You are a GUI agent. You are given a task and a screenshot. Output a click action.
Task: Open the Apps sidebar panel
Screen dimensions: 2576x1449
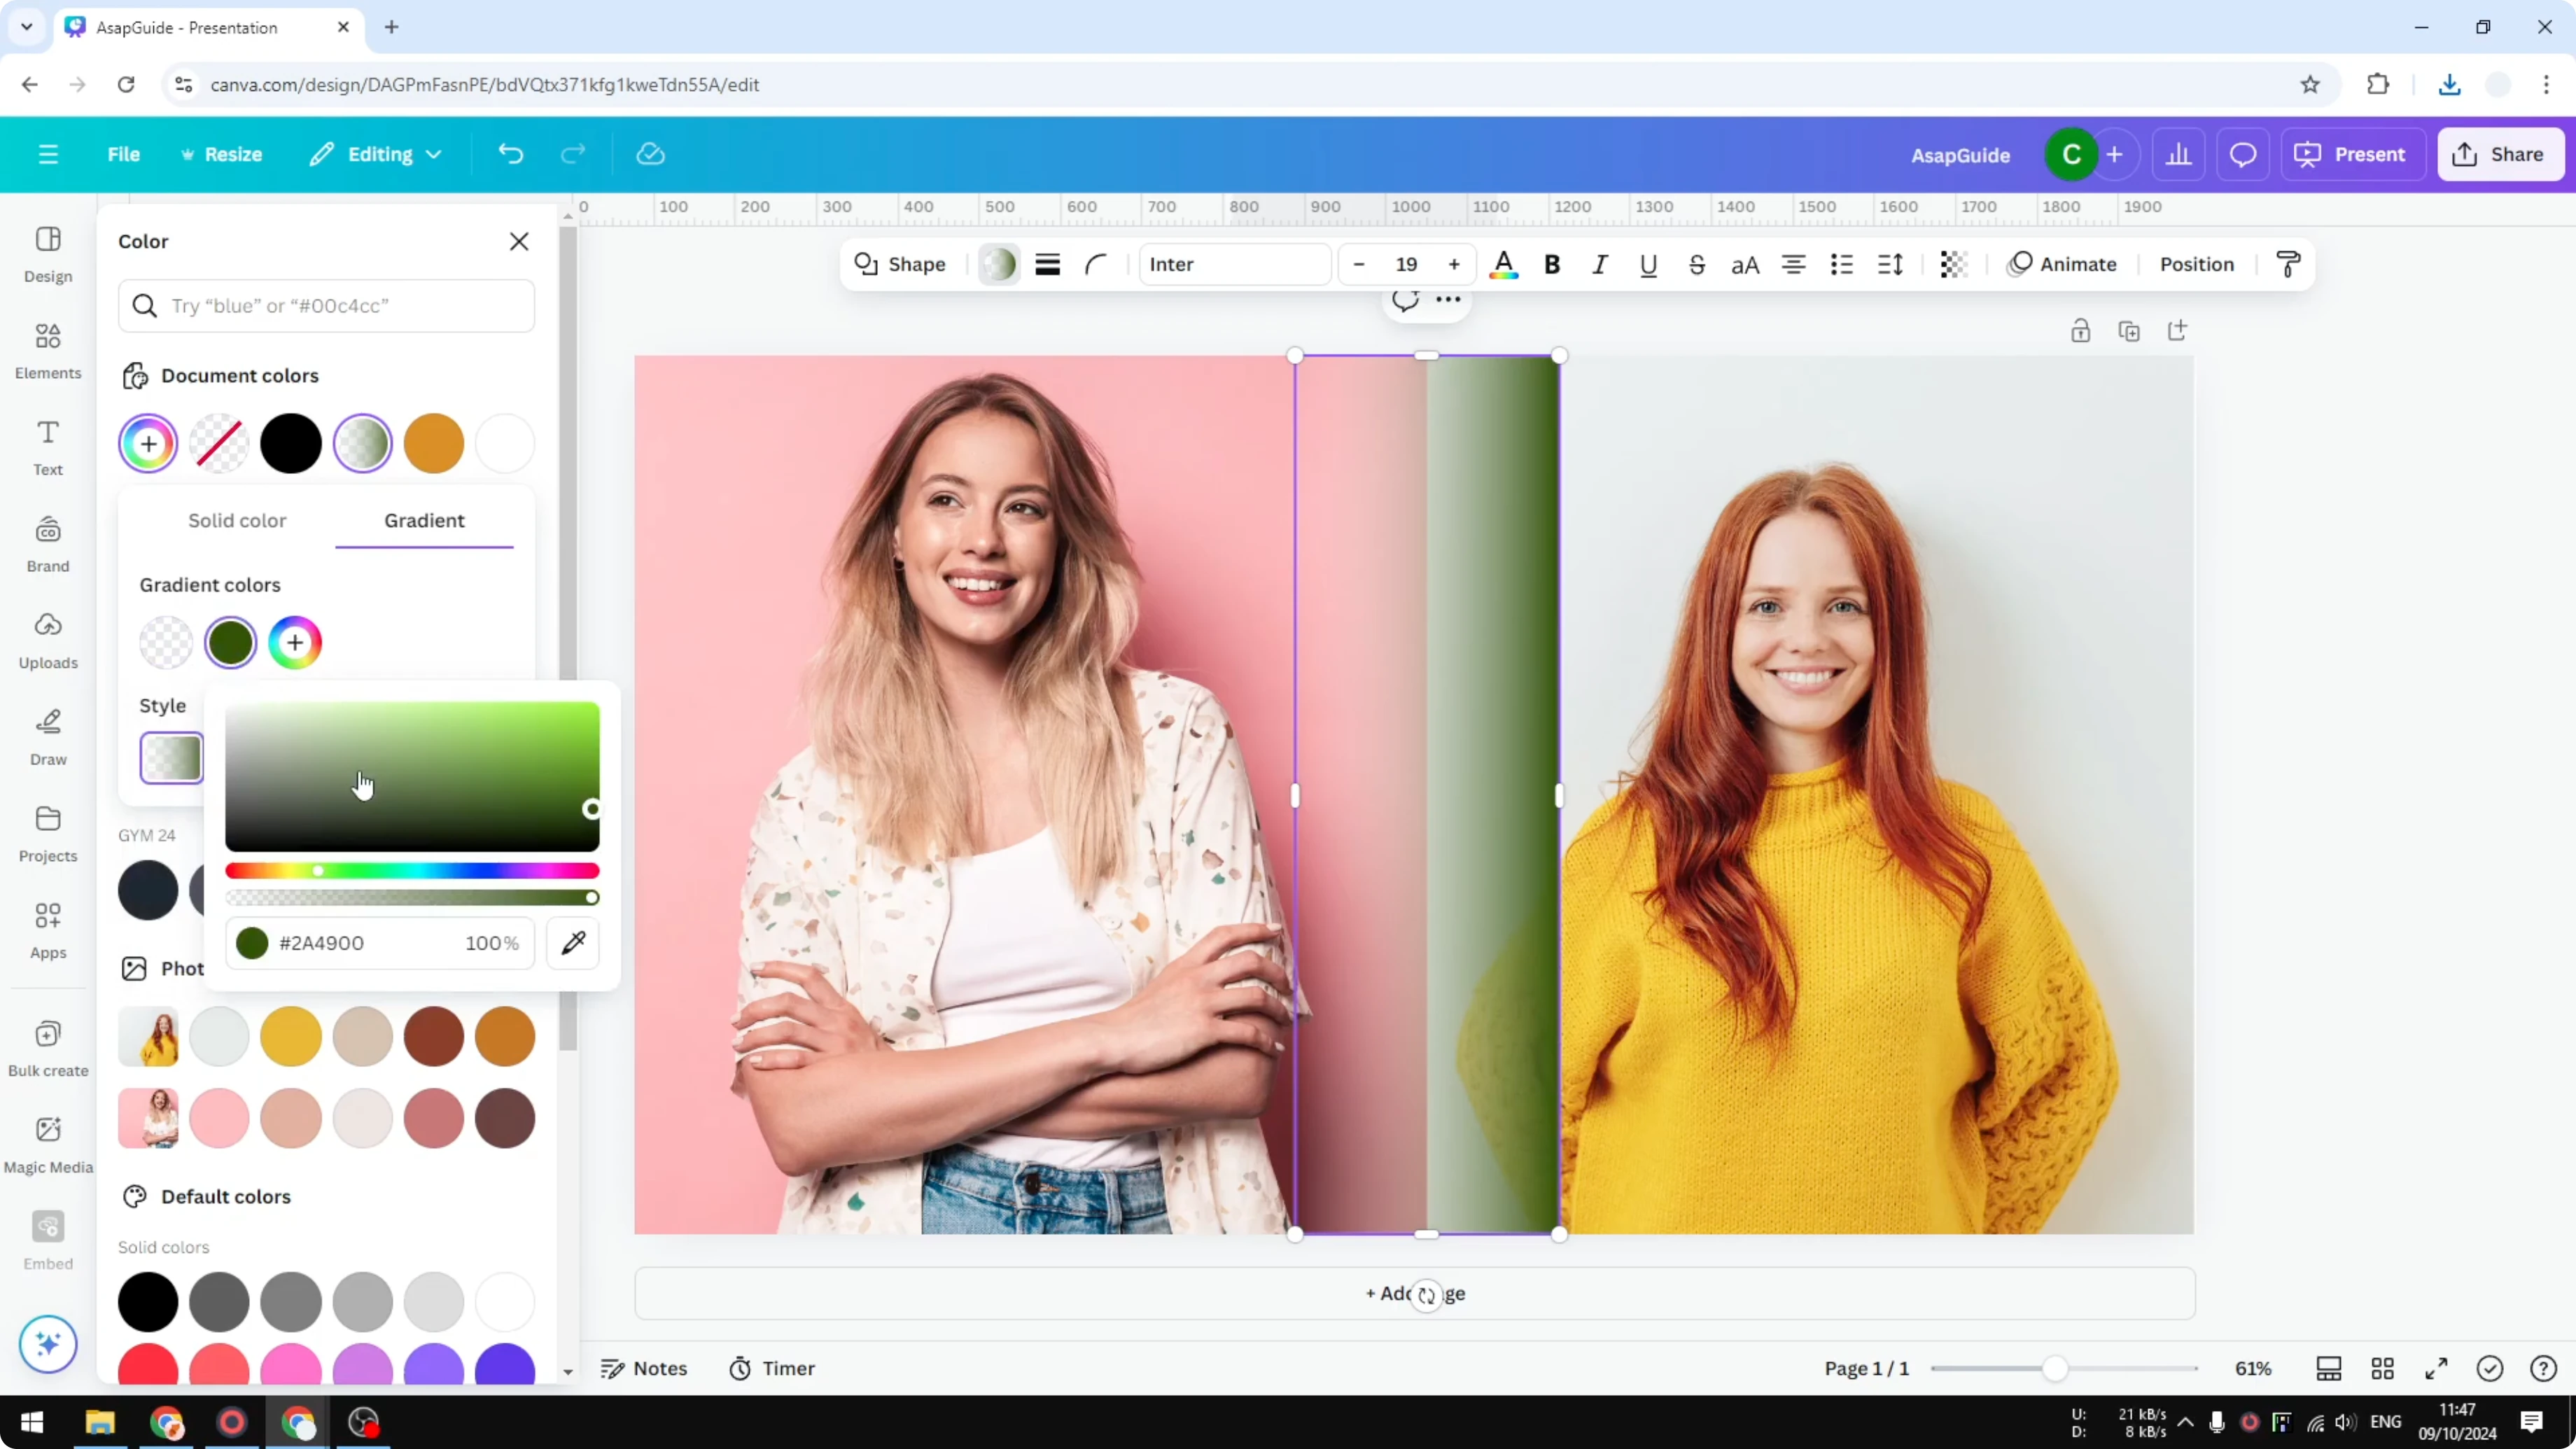pyautogui.click(x=48, y=931)
